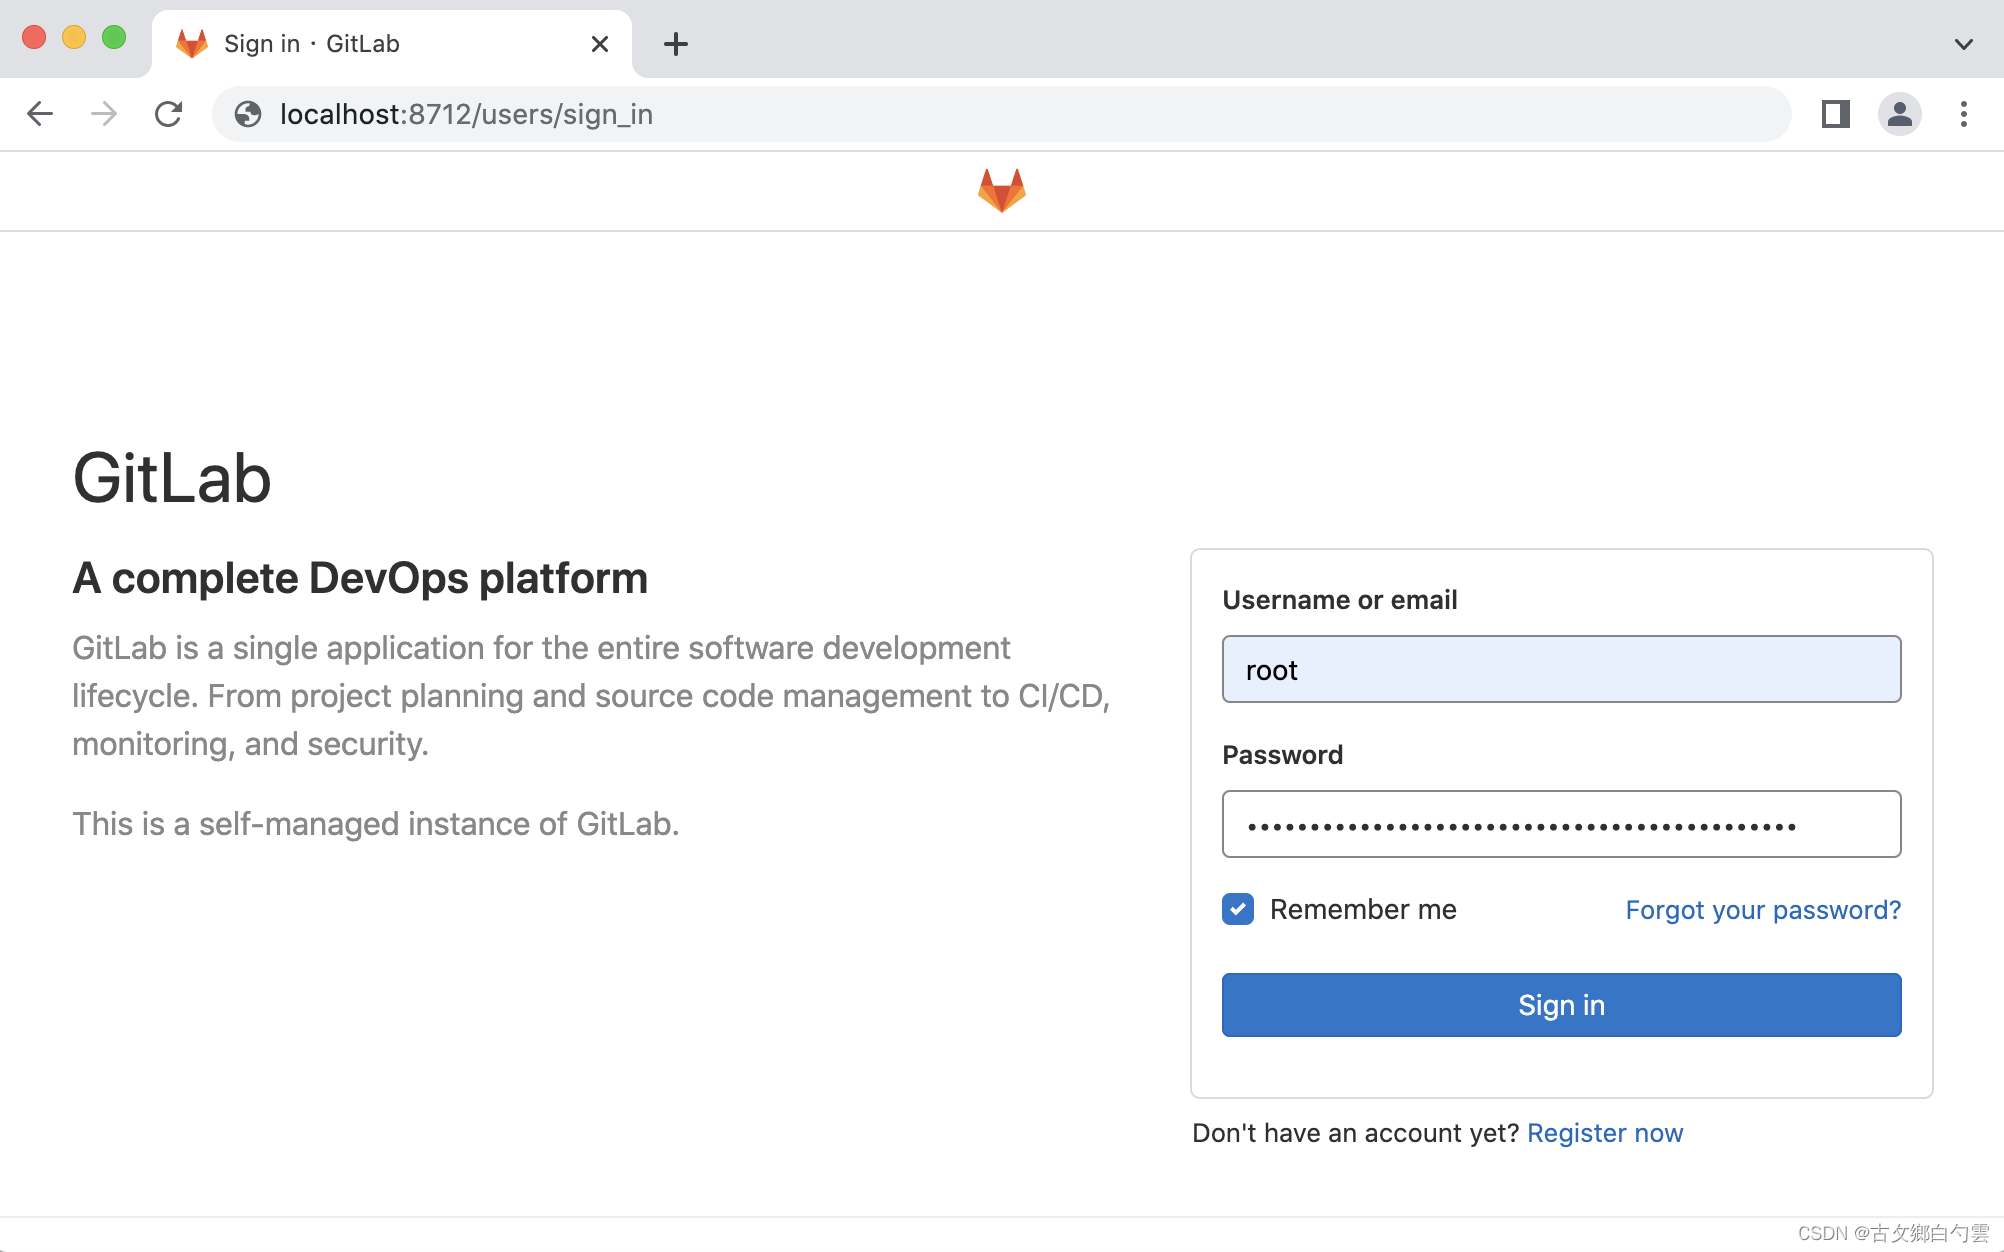Reload the sign-in page
The height and width of the screenshot is (1252, 2004).
click(x=168, y=114)
